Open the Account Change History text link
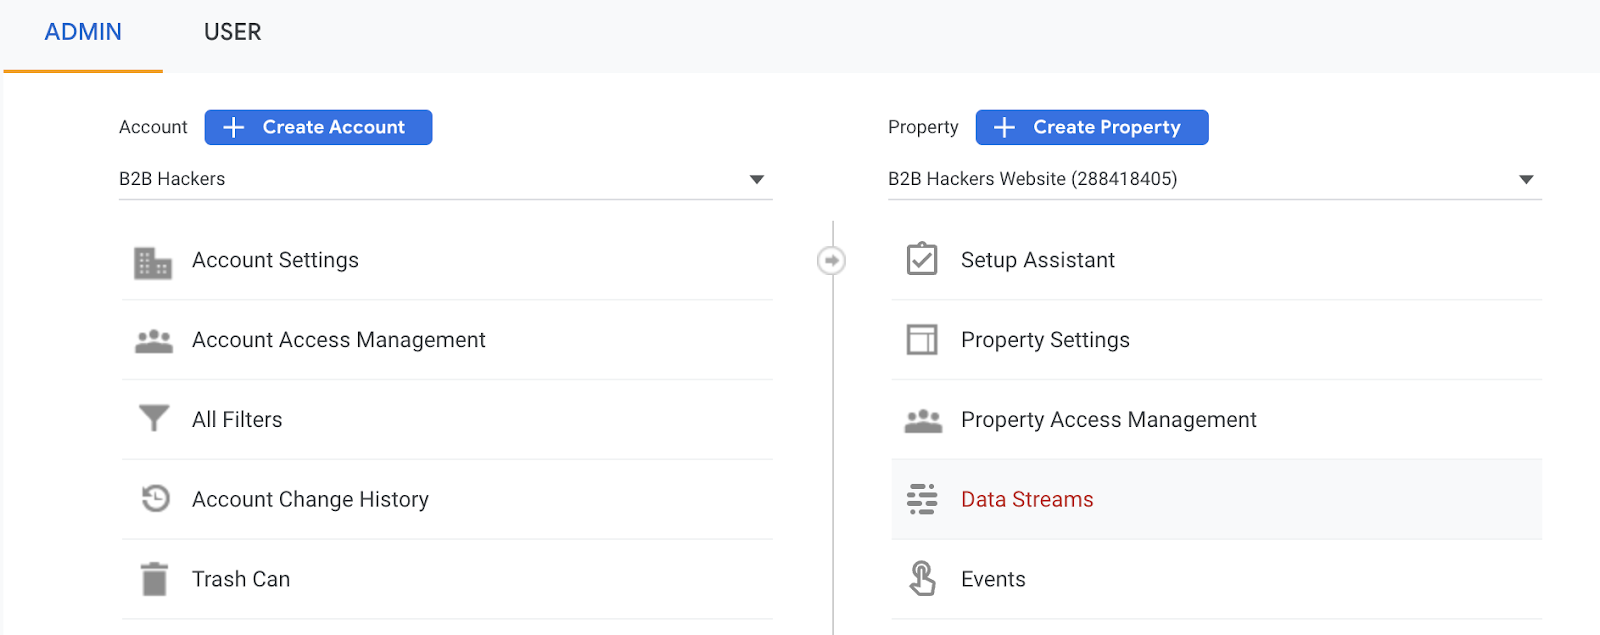 pos(310,499)
